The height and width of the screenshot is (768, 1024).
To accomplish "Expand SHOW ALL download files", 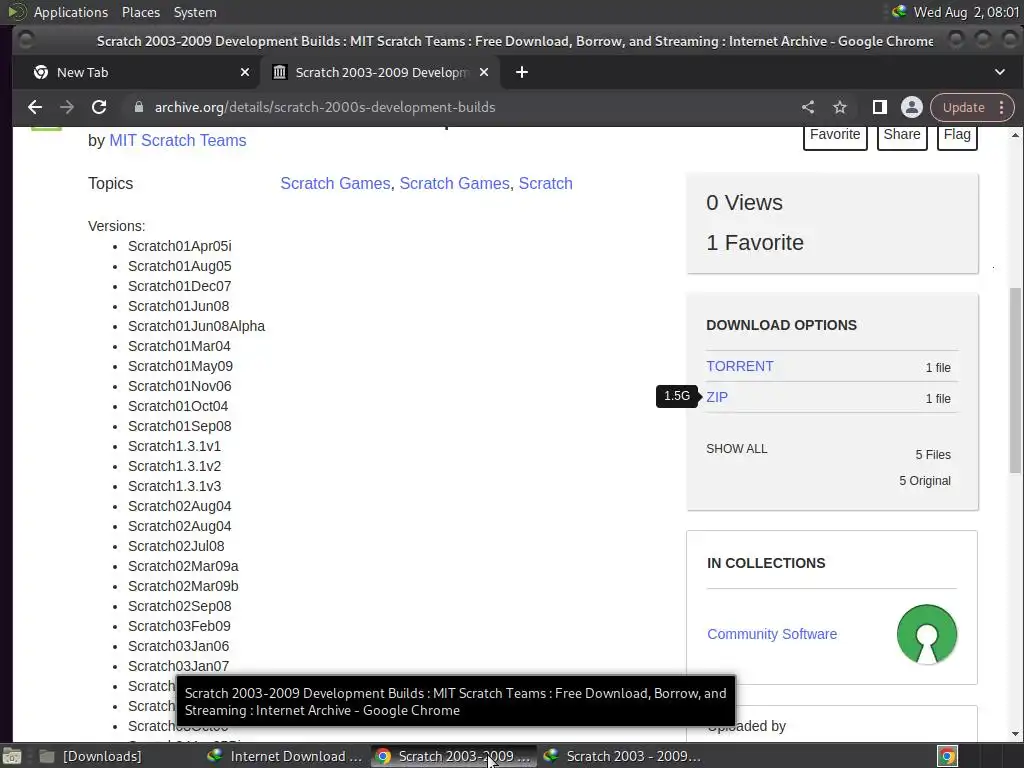I will (737, 449).
